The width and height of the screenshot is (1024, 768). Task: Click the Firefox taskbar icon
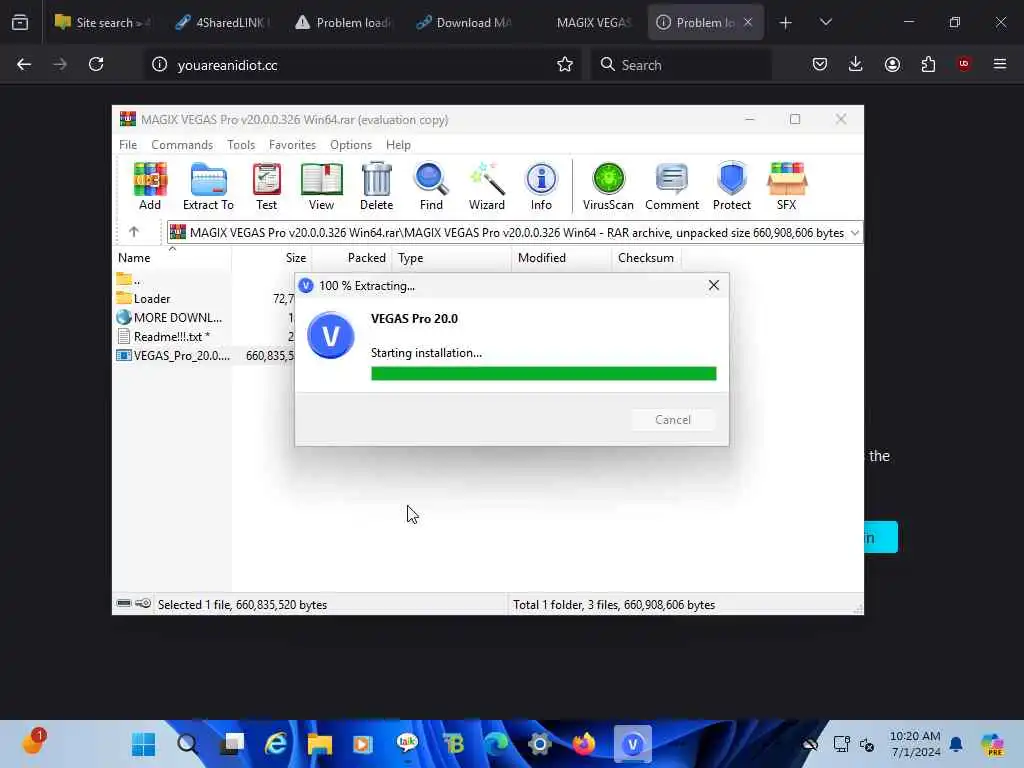[584, 744]
